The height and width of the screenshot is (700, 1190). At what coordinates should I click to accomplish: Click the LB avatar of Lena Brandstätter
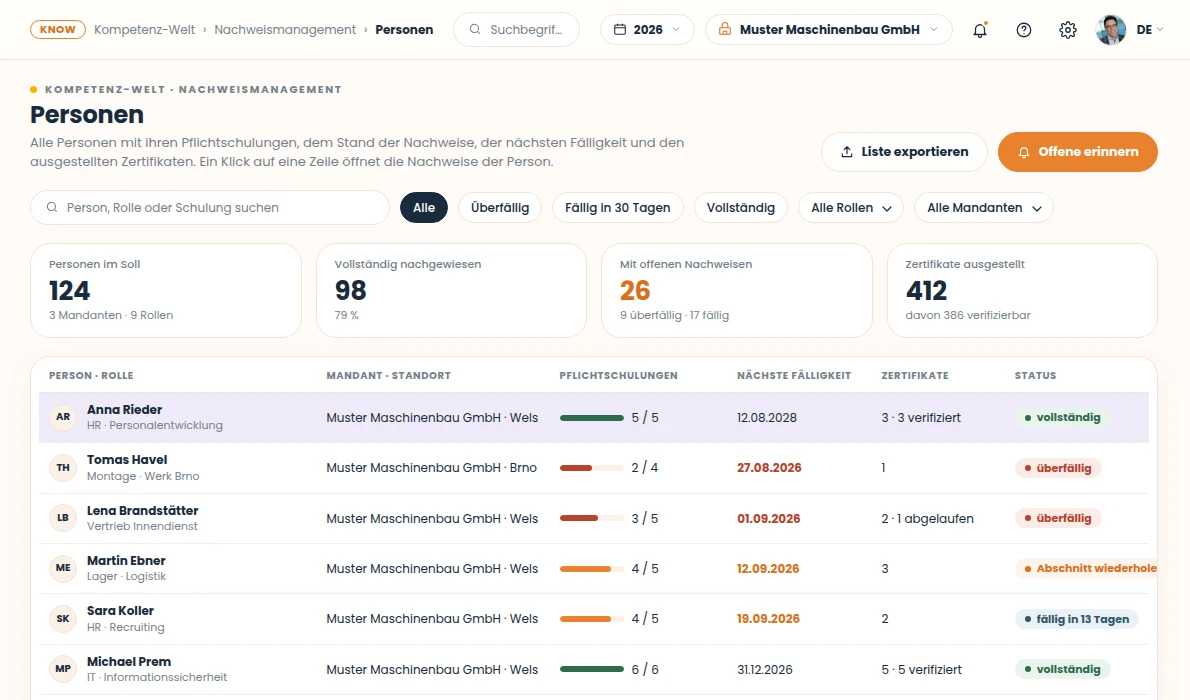pos(63,518)
